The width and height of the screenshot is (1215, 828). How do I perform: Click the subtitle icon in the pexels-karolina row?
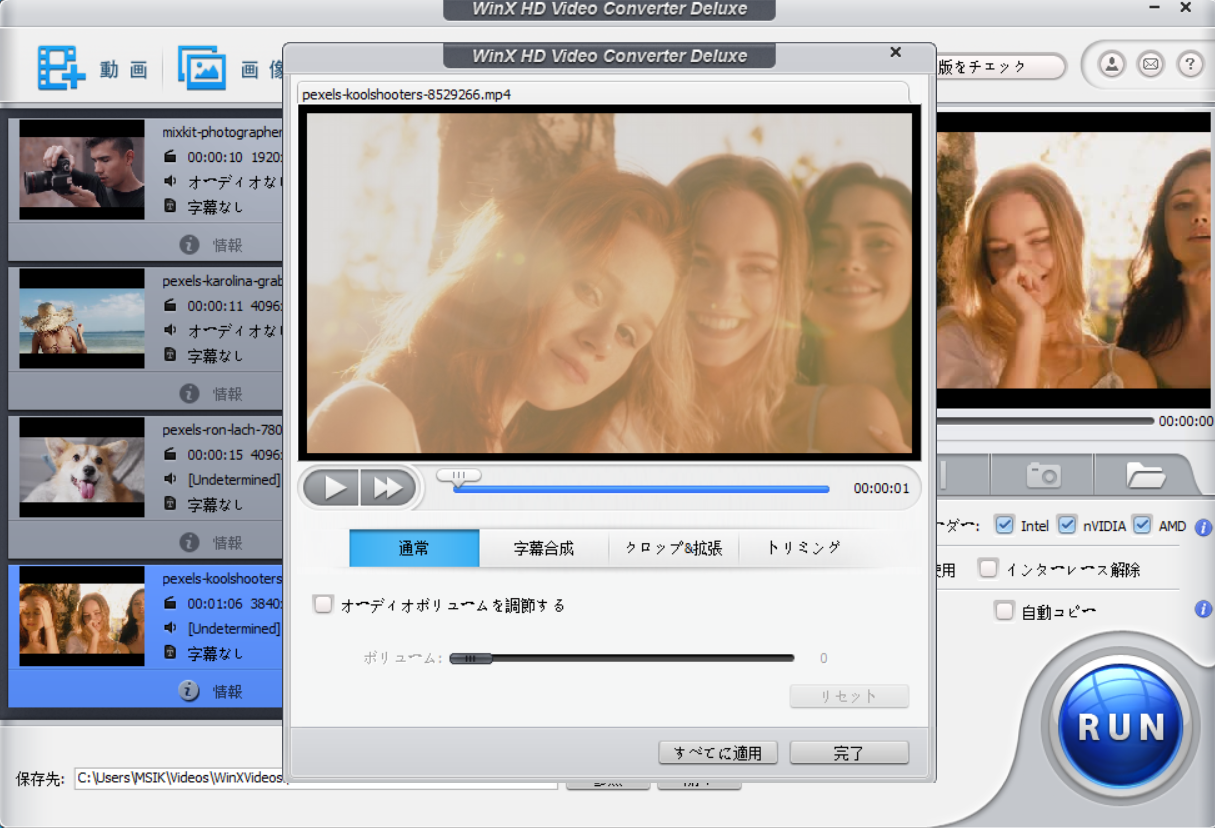[x=170, y=355]
